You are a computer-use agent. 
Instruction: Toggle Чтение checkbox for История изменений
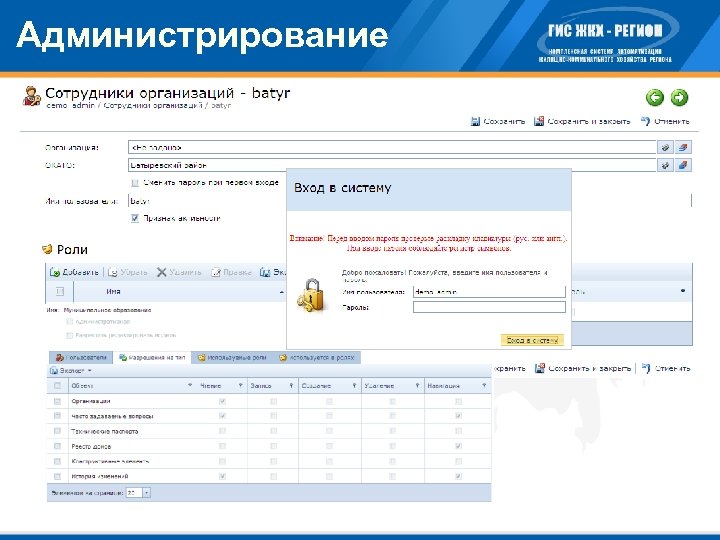(222, 476)
